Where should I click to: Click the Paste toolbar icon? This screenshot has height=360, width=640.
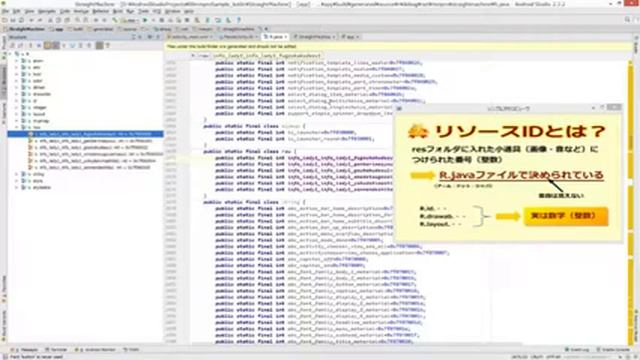pos(67,20)
